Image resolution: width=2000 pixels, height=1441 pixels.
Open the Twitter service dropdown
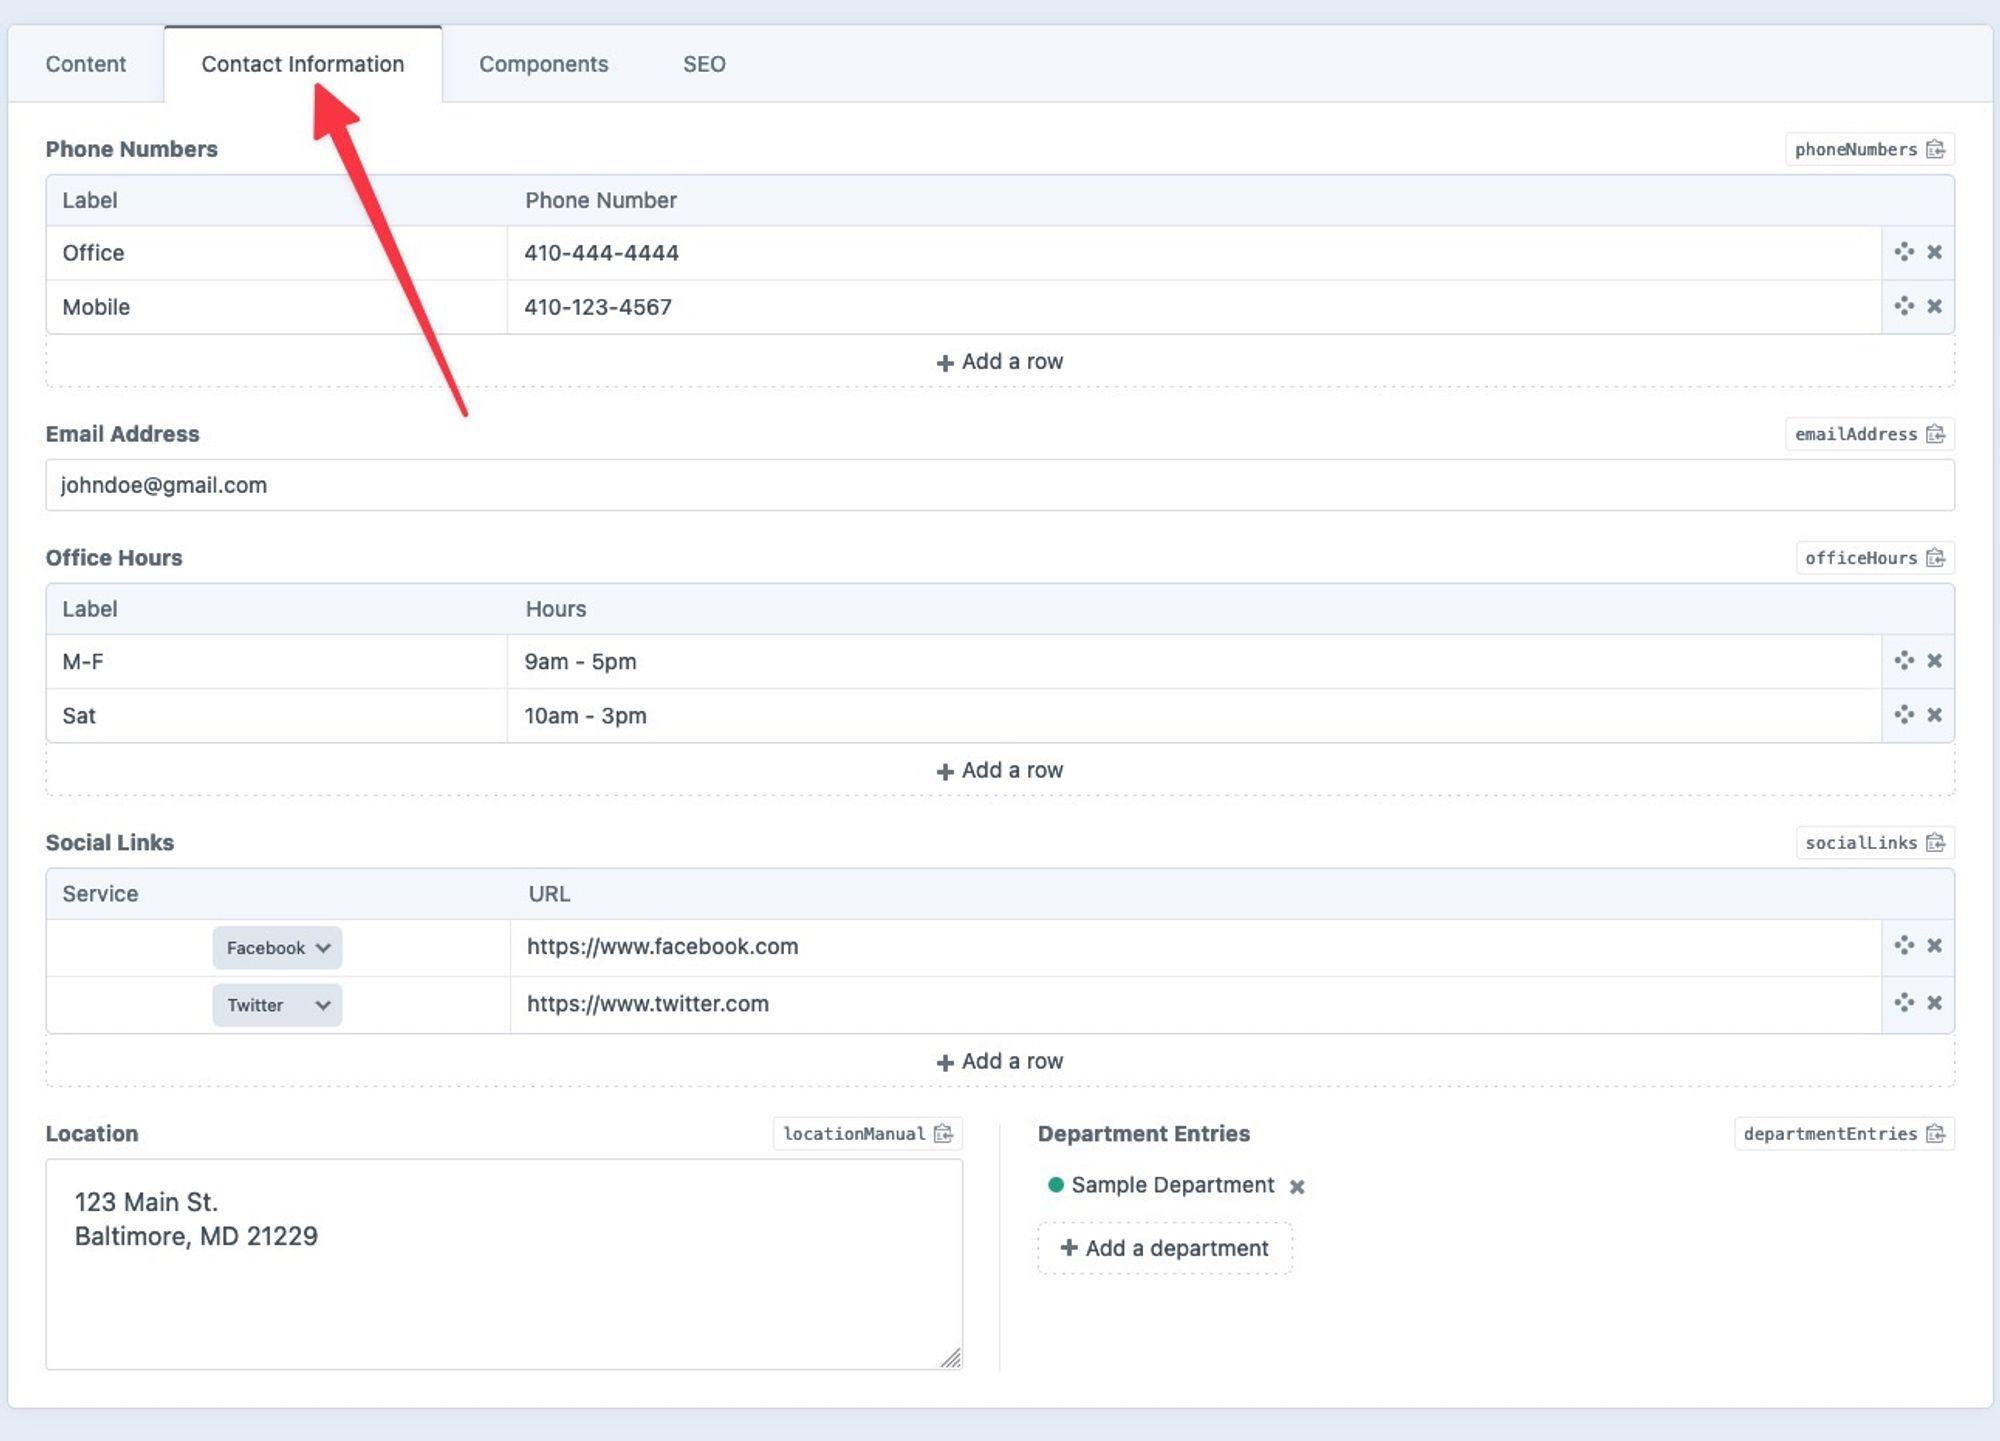[x=277, y=1005]
